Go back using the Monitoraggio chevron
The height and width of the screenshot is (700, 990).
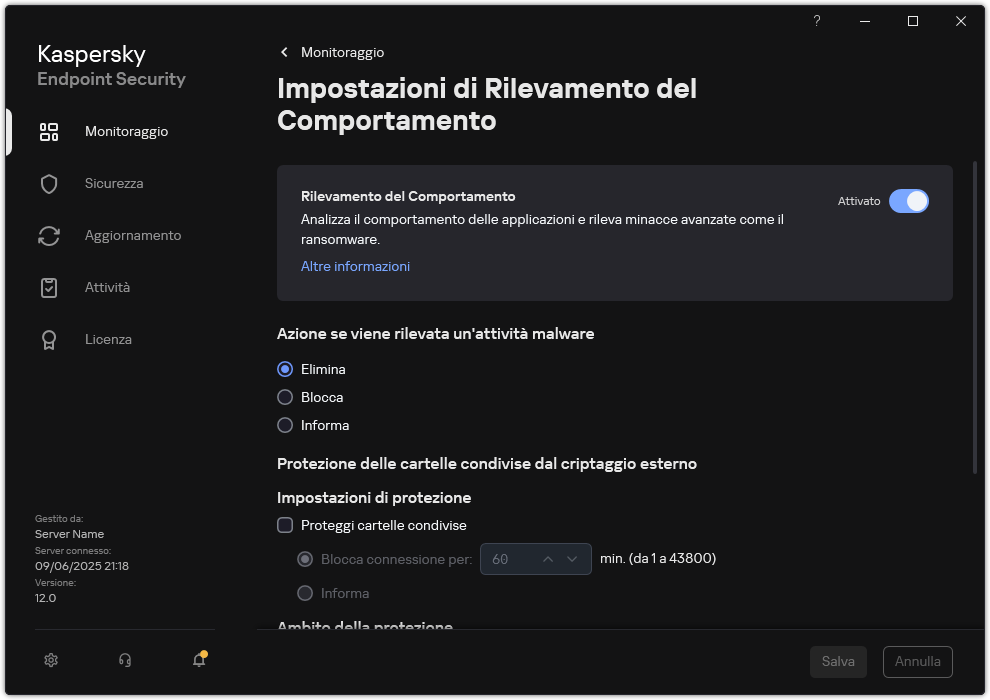[284, 52]
